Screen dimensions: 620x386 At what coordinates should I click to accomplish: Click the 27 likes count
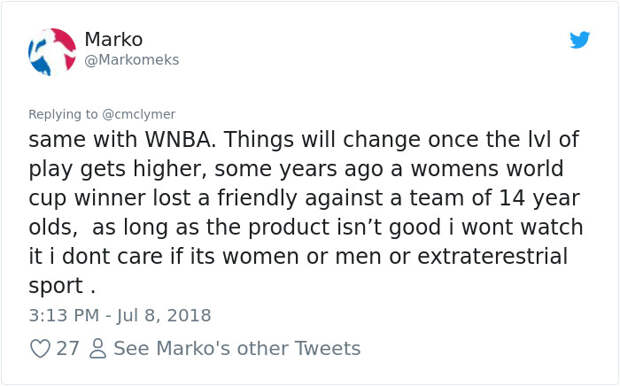tap(68, 348)
